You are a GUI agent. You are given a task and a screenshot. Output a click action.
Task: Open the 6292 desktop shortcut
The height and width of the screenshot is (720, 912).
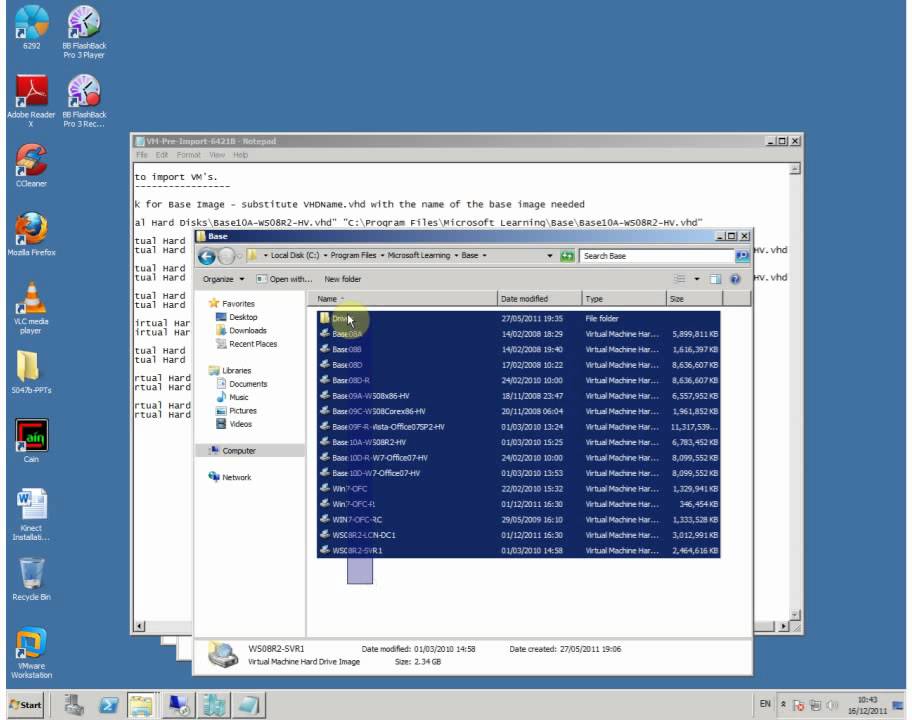click(x=31, y=28)
